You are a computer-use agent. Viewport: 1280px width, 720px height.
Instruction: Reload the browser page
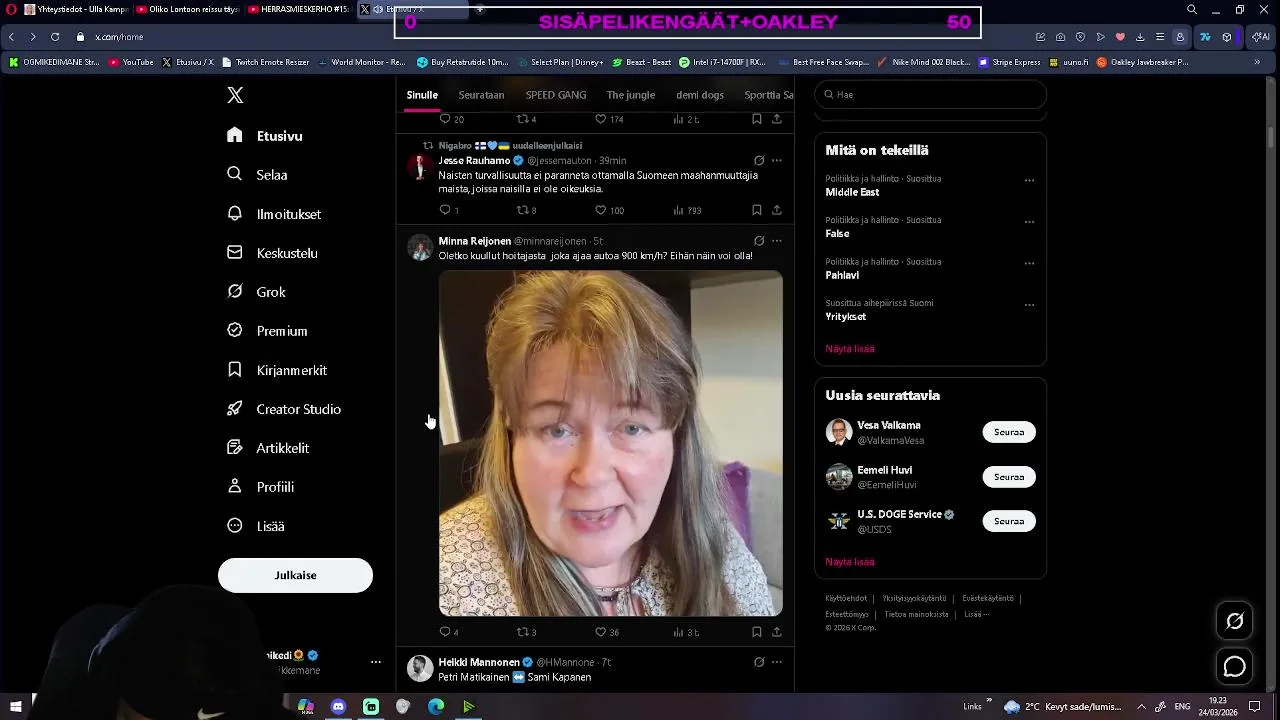coord(55,37)
